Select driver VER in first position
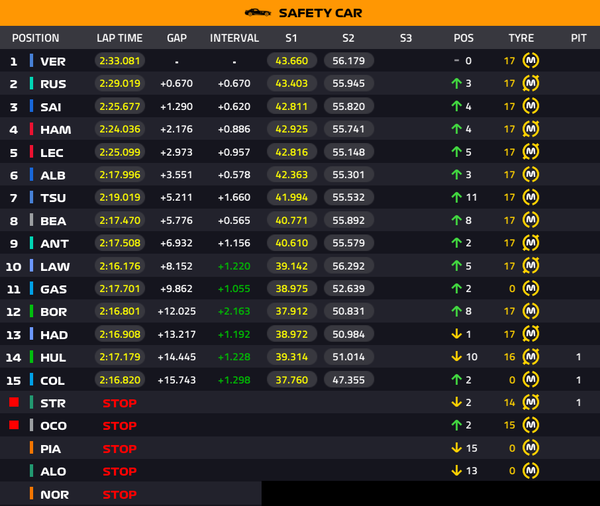The height and width of the screenshot is (506, 600). click(53, 61)
